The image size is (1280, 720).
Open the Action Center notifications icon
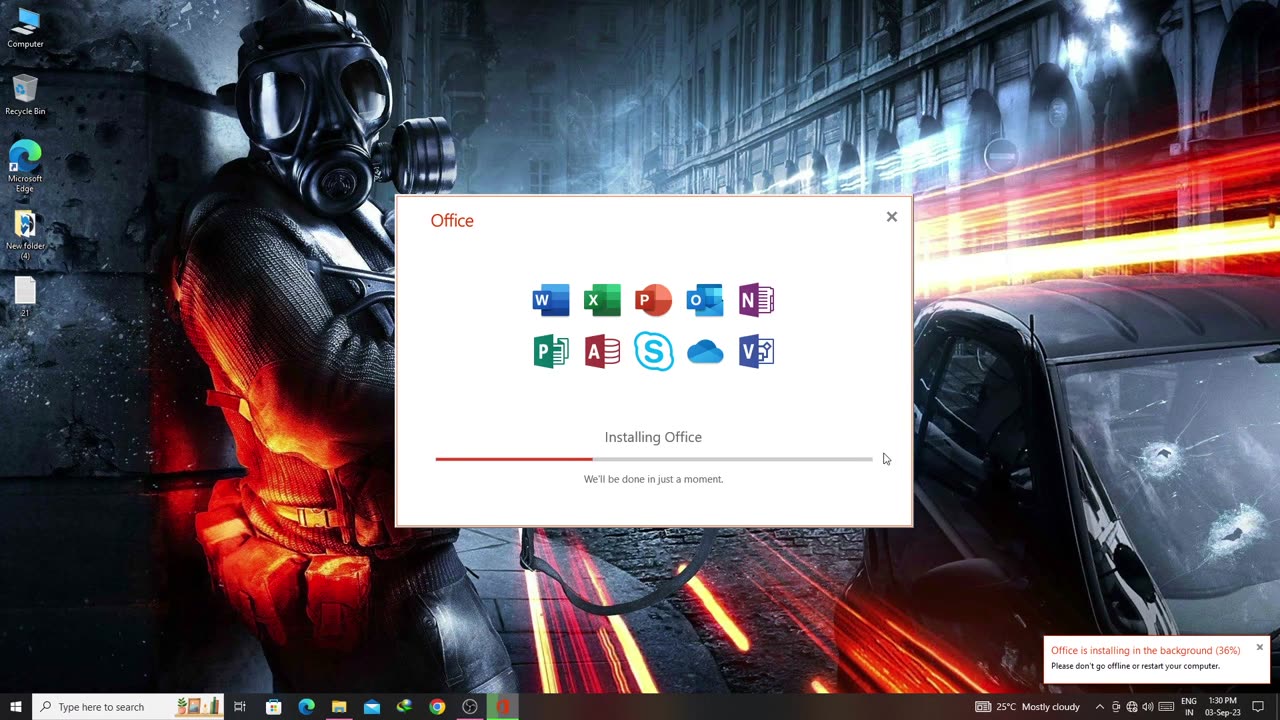(1258, 707)
